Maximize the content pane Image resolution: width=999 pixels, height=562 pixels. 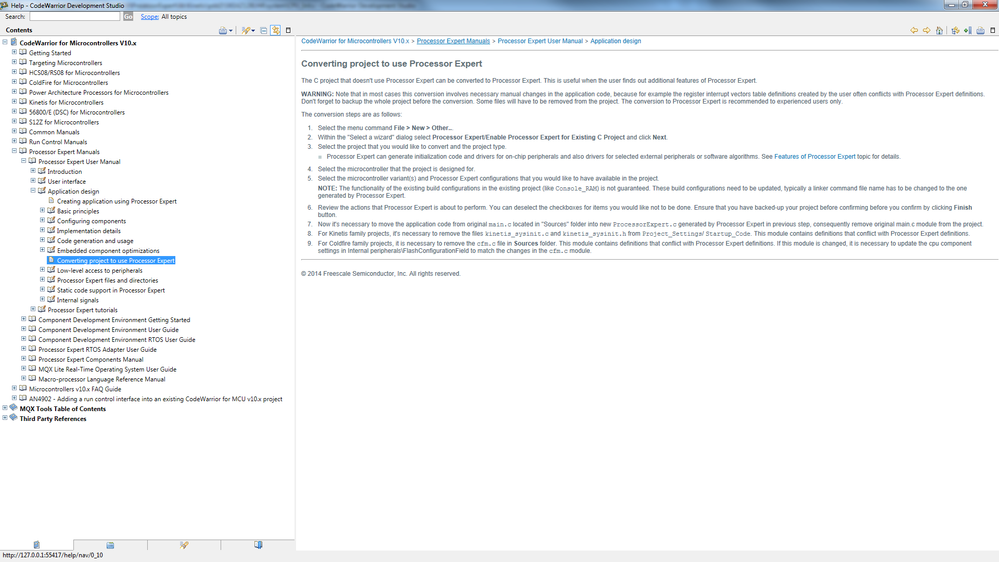(x=993, y=30)
